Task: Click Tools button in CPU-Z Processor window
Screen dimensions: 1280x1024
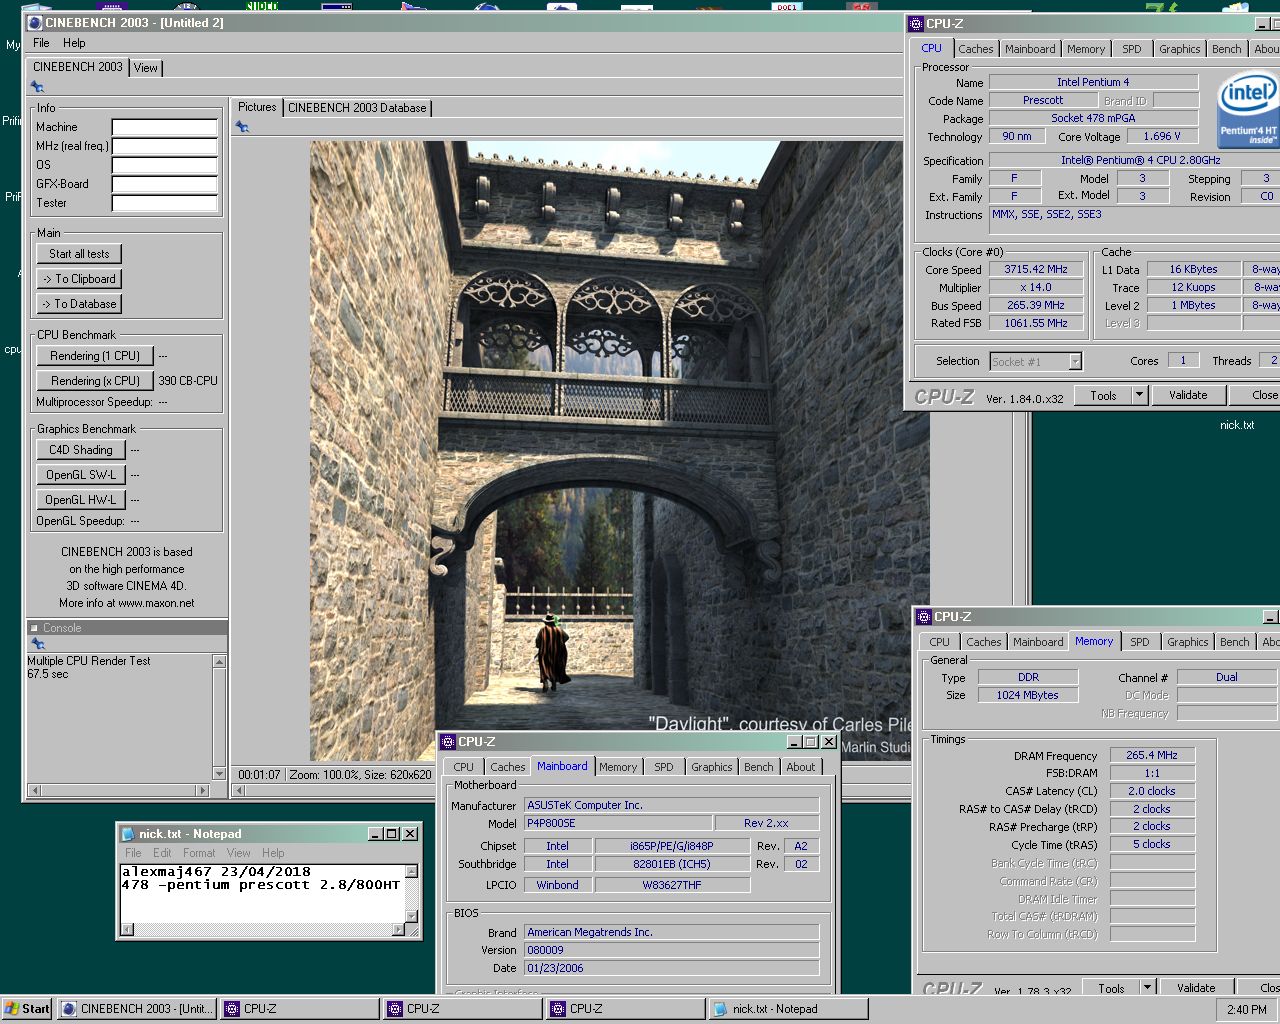Action: (x=1103, y=395)
